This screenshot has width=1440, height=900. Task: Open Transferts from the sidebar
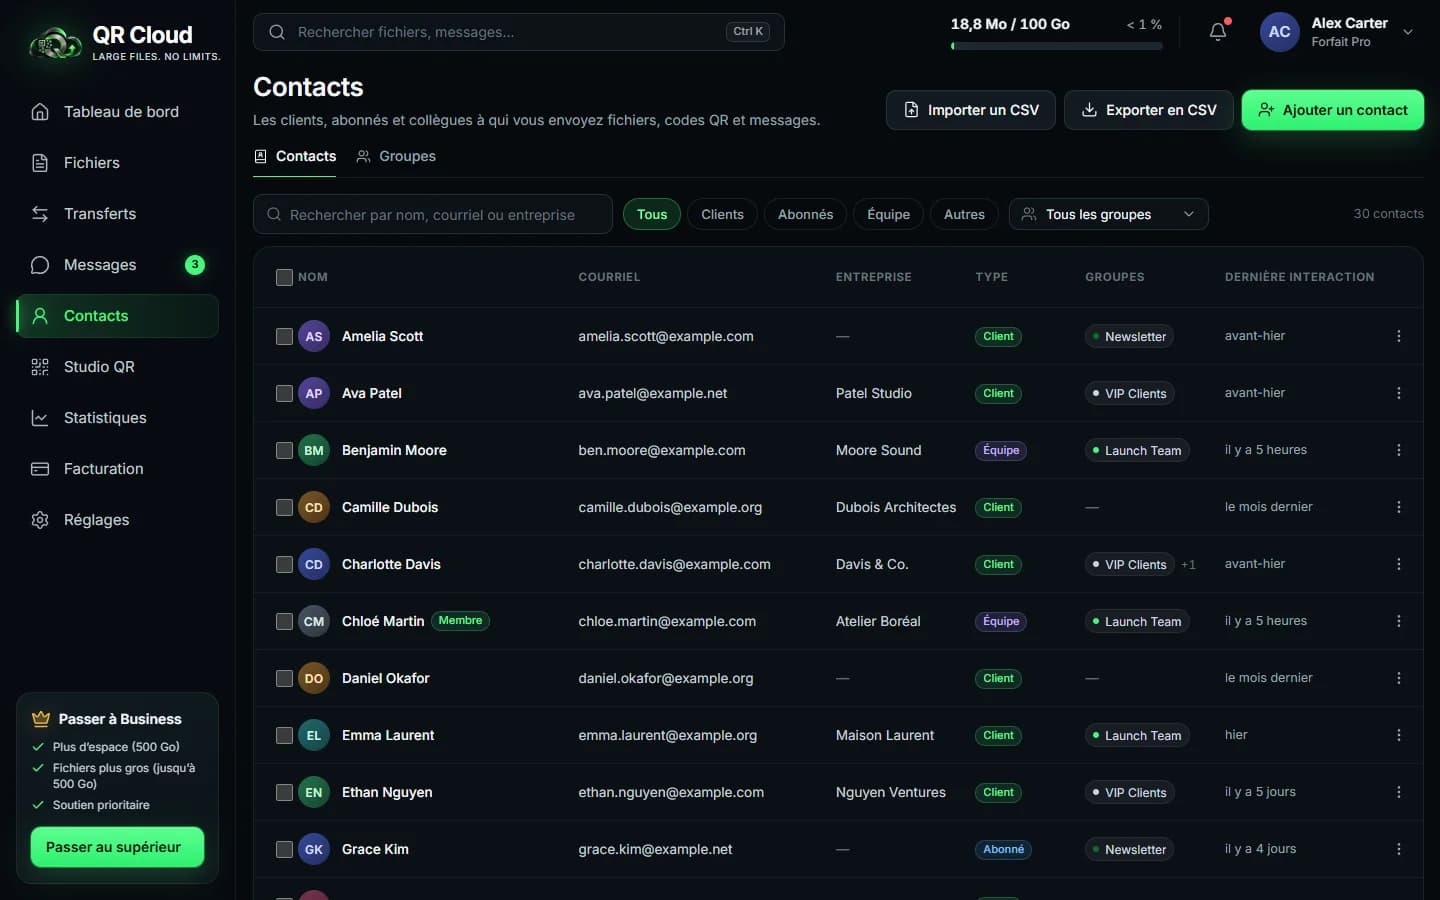click(118, 214)
